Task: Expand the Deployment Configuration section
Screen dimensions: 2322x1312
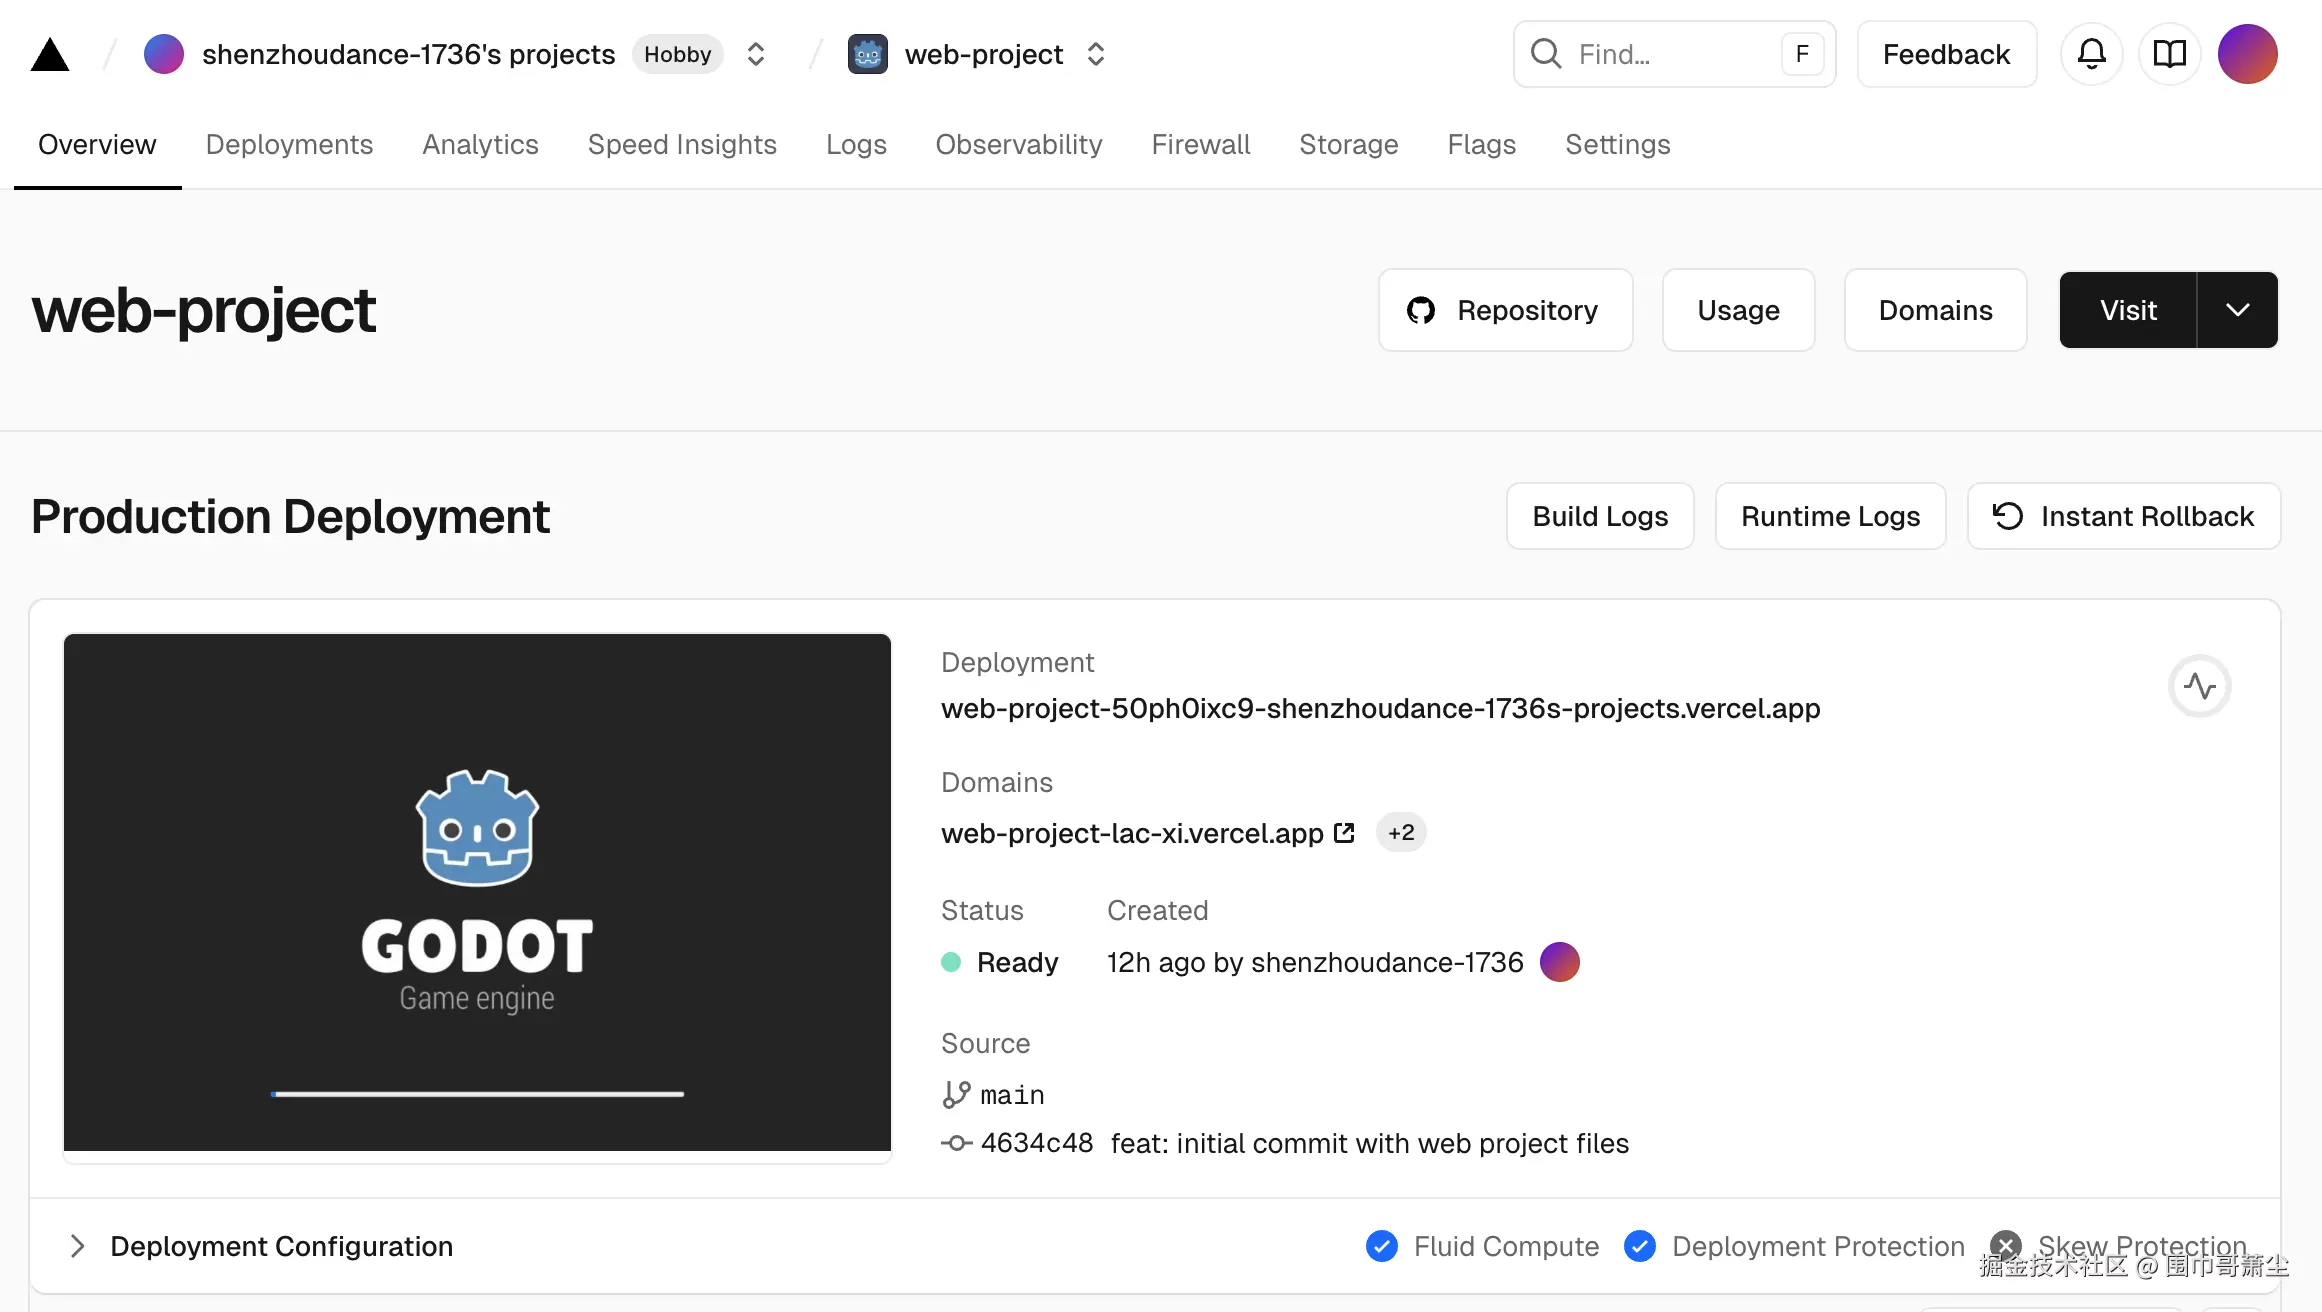Action: point(77,1246)
